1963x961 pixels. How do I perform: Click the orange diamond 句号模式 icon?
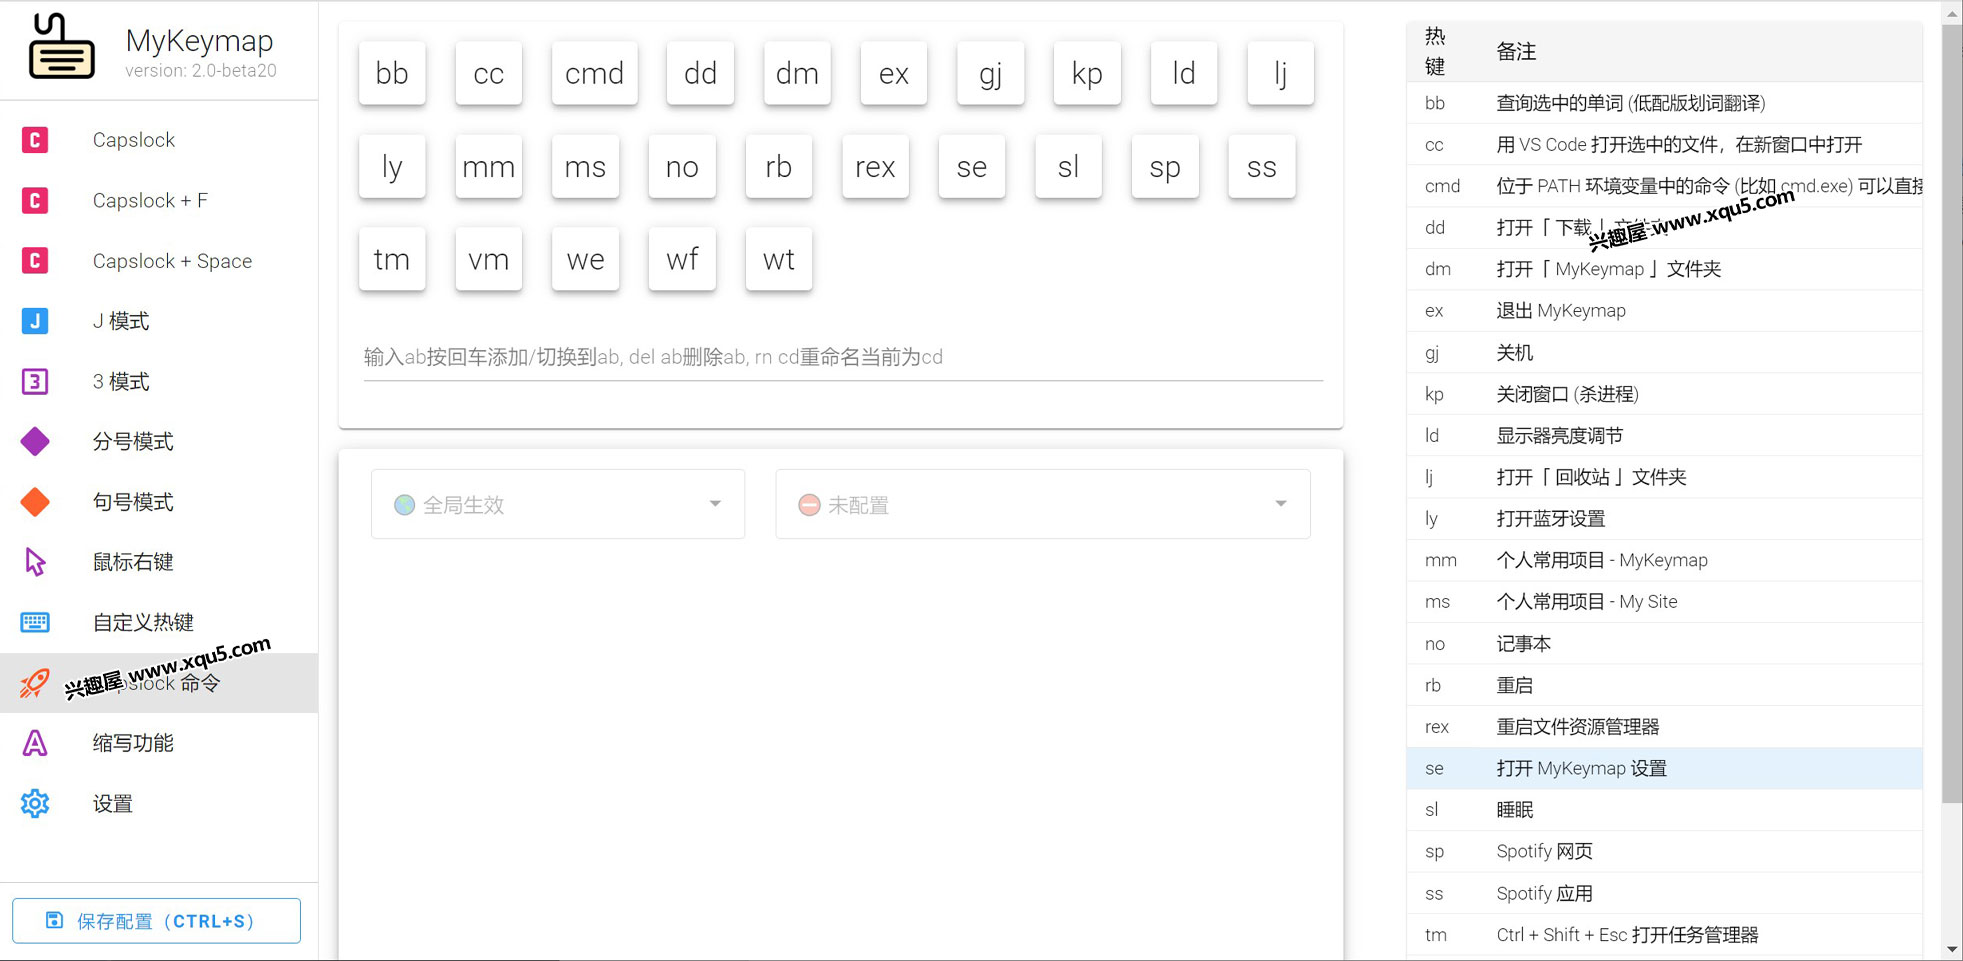click(35, 502)
